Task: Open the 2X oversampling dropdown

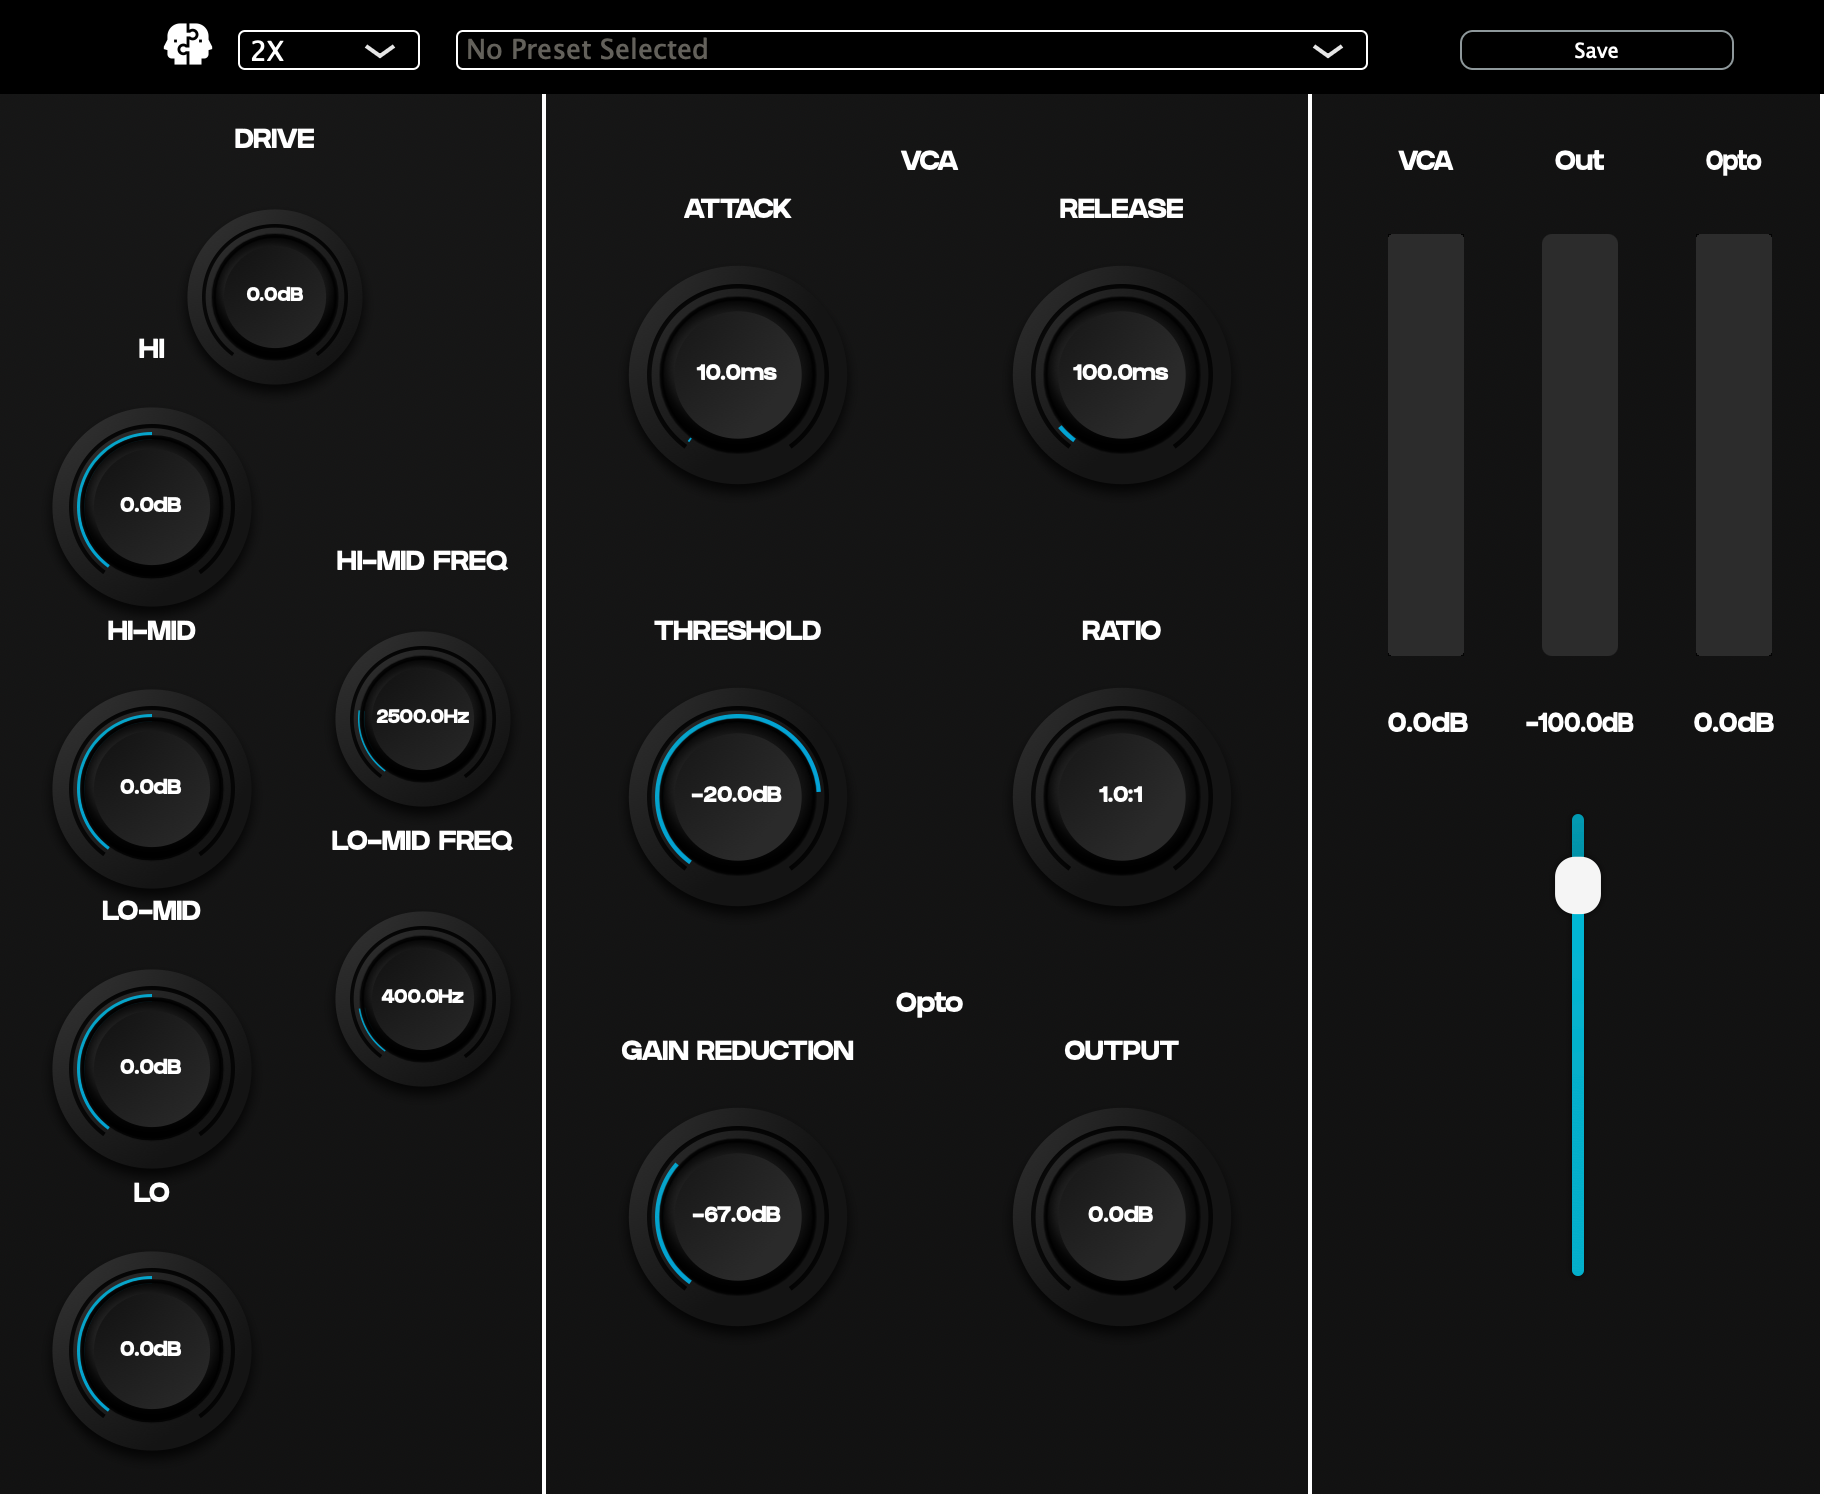Action: (328, 50)
